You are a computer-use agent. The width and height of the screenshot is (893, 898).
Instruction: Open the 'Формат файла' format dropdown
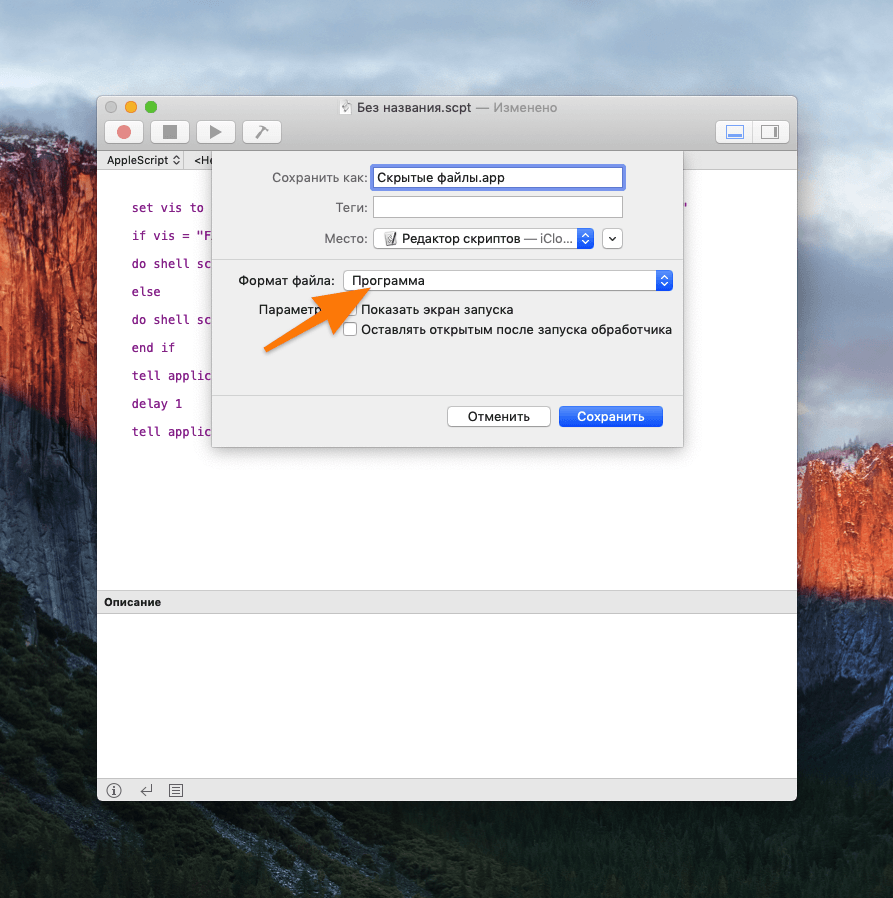point(508,281)
